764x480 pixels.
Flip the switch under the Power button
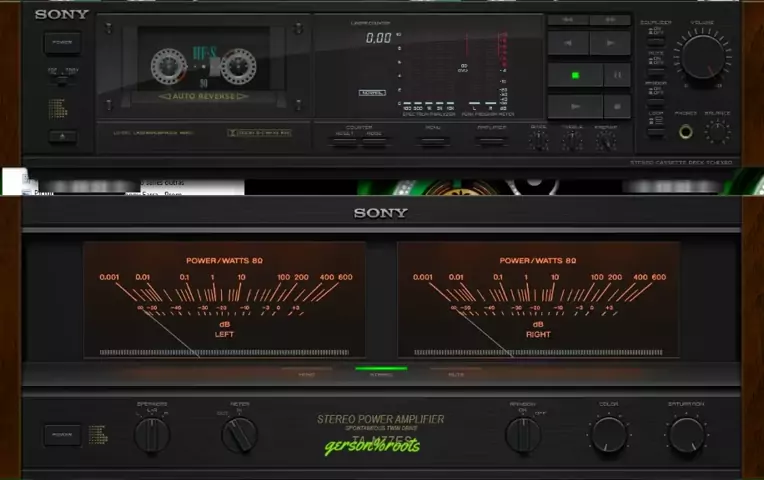(x=62, y=80)
